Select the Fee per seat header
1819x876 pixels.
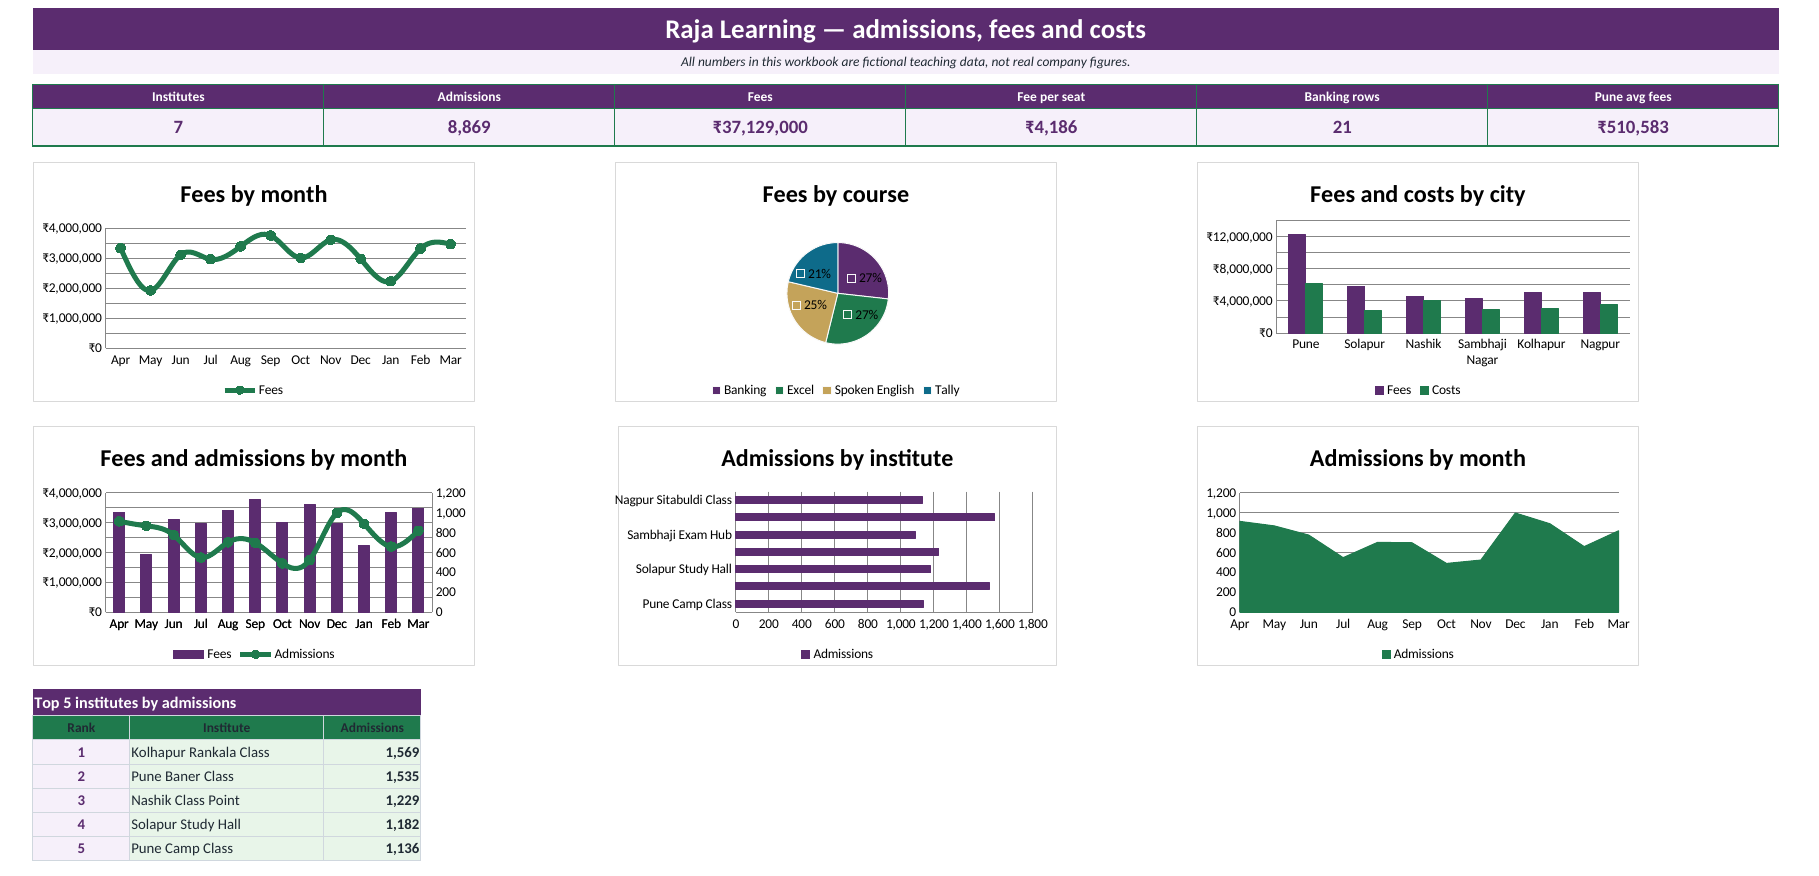(1051, 97)
